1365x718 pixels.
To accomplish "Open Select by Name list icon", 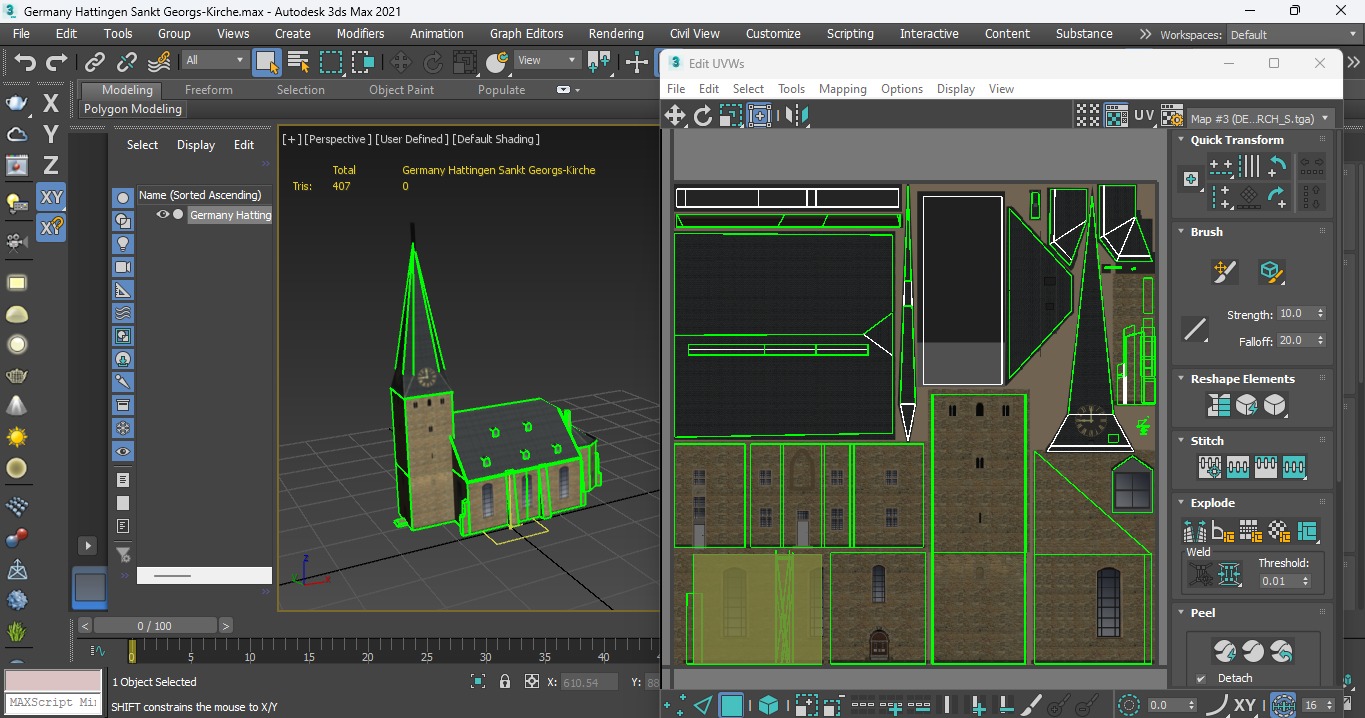I will coord(298,62).
